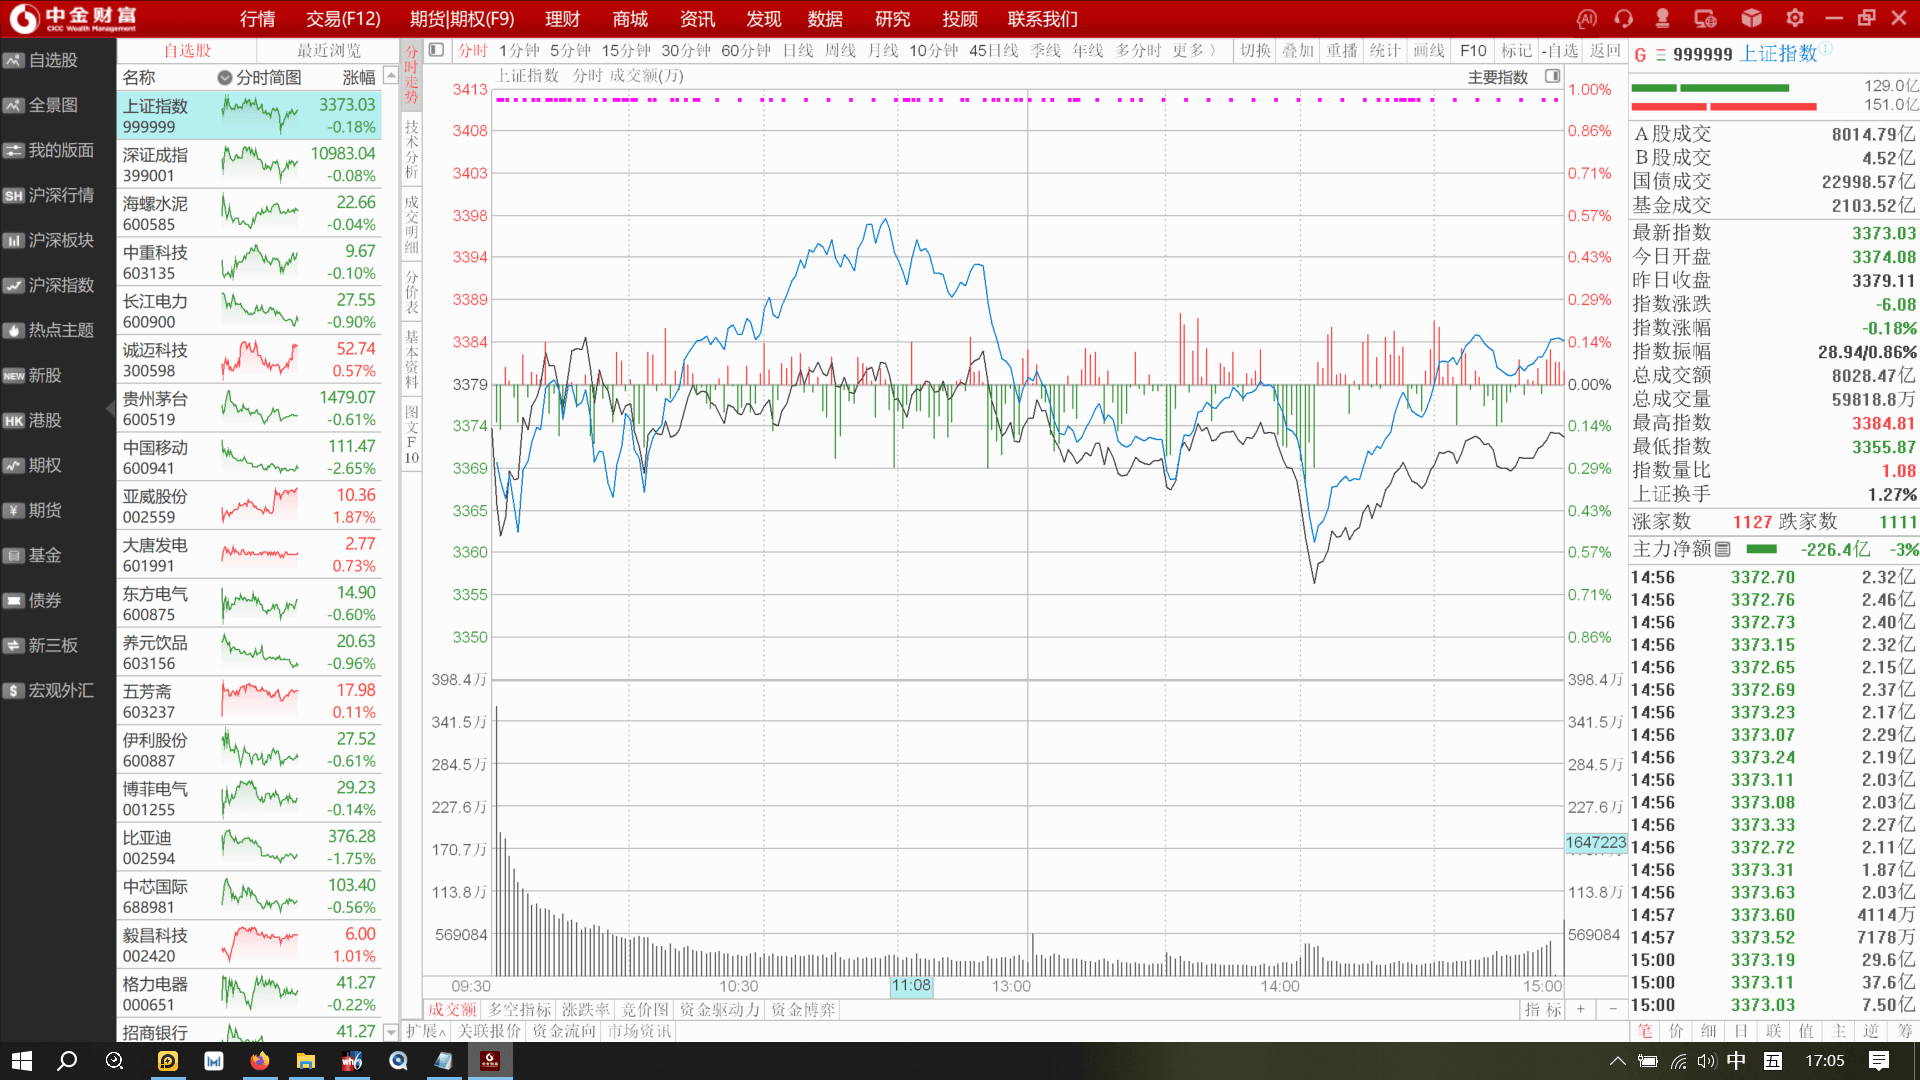Screen dimensions: 1920x1080
Task: Select 多空指标 indicator tab
Action: point(519,1010)
